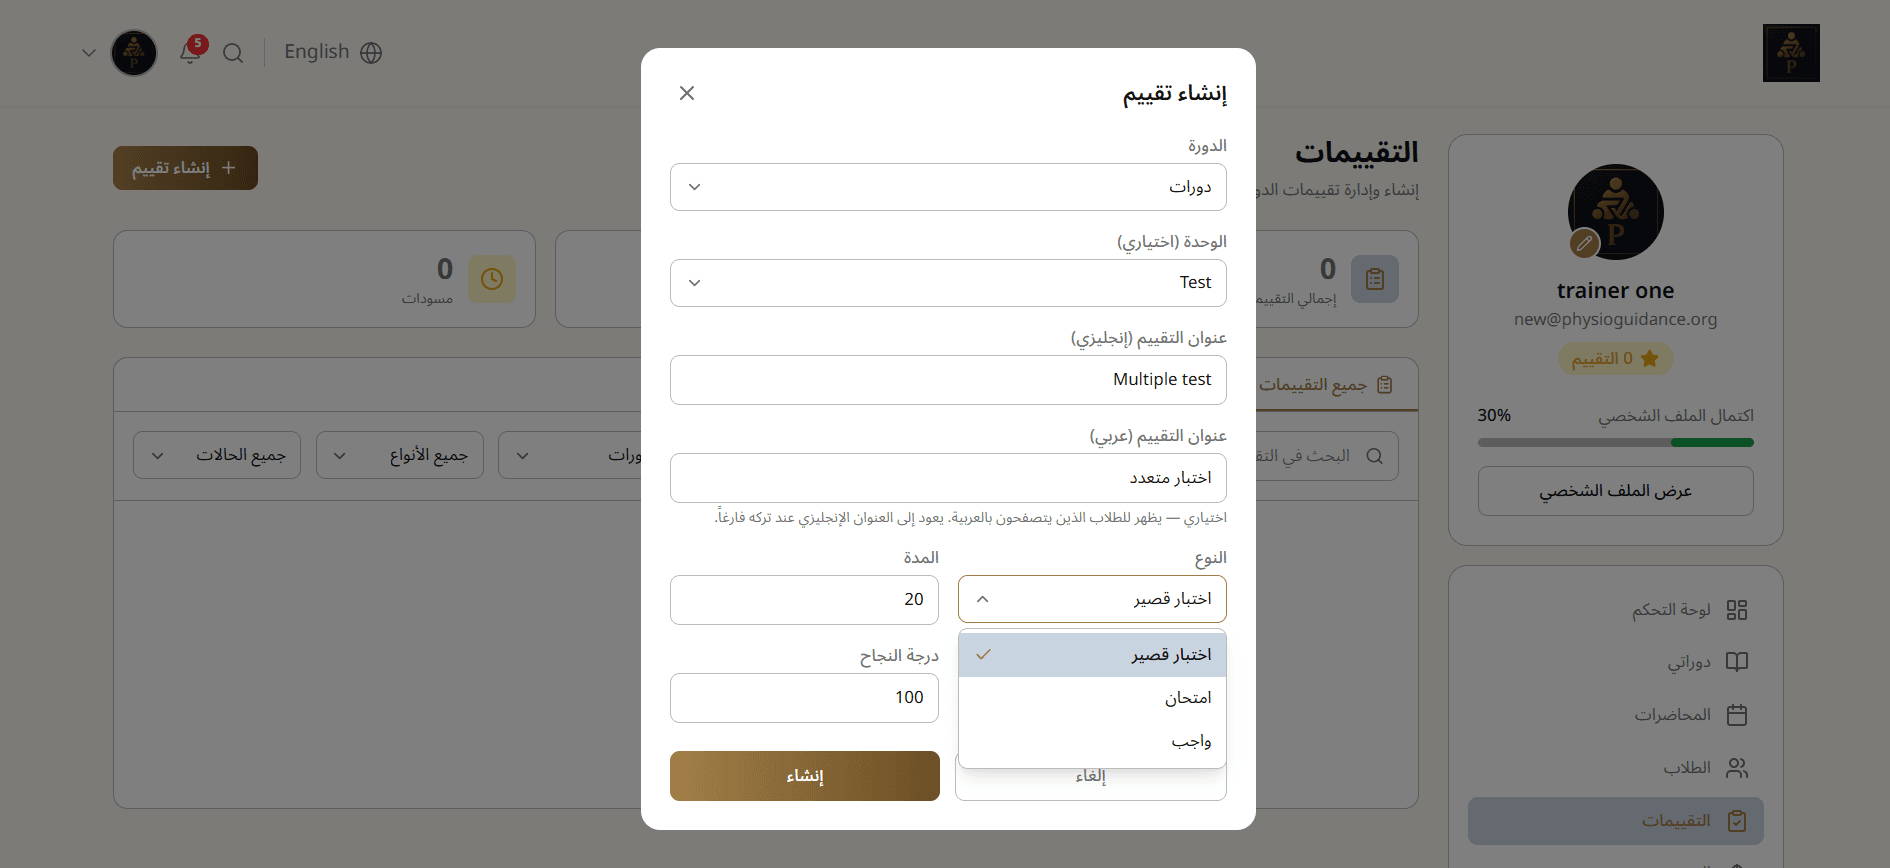
Task: Click عرض الملف الشخصي button
Action: (x=1616, y=491)
